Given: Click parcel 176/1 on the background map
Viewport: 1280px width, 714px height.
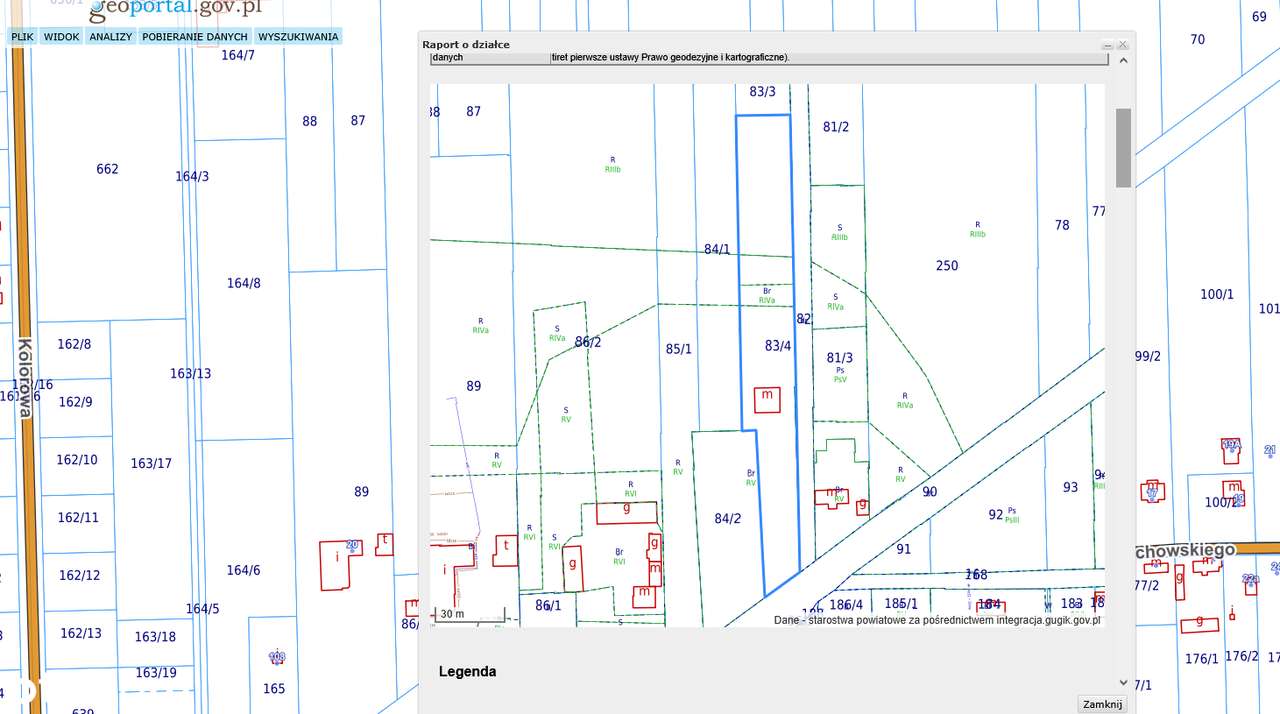Looking at the screenshot, I should 1201,658.
